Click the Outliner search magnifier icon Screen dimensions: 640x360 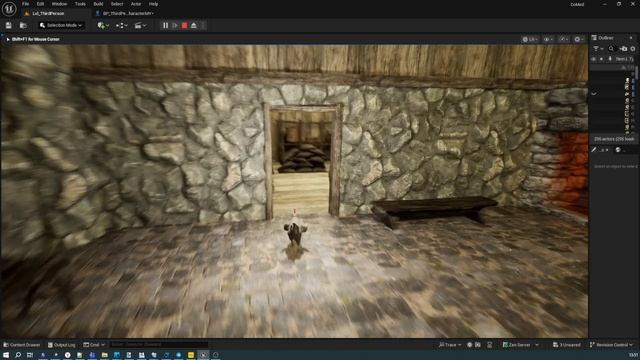[611, 49]
